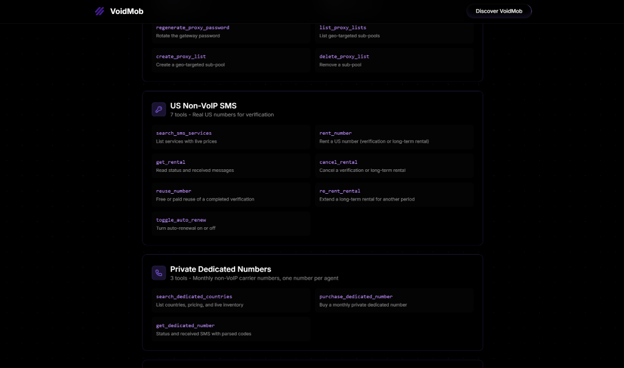The height and width of the screenshot is (368, 624).
Task: Click '7 tools - Real US numbers' subtitle
Action: (222, 115)
